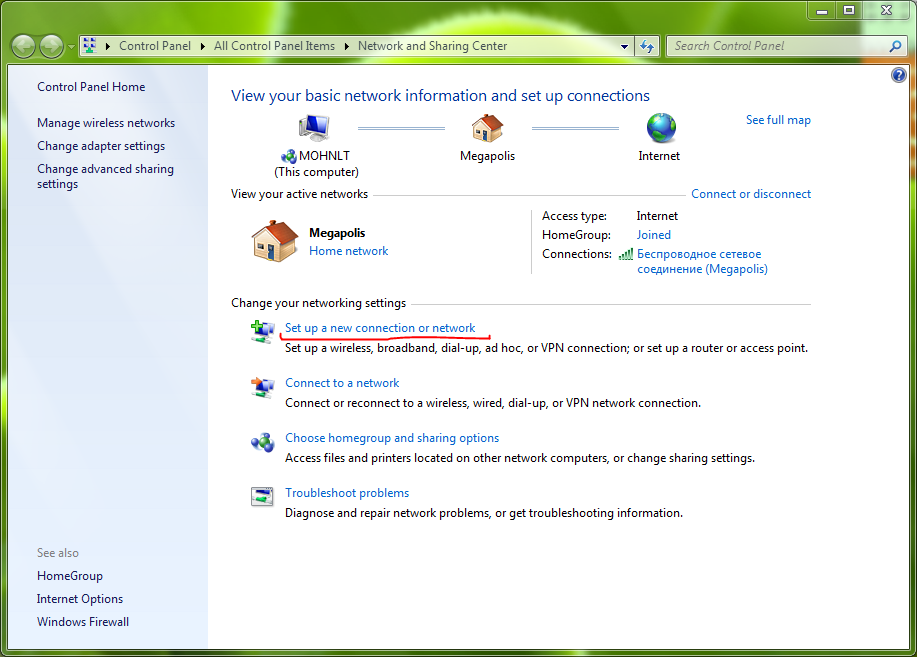
Task: Expand the address bar history dropdown
Action: [625, 46]
